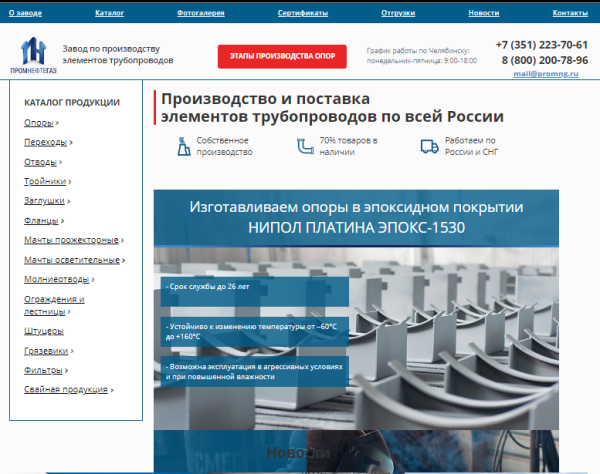Image resolution: width=600 pixels, height=474 pixels.
Task: Open the Отводы catalog category
Action: (x=41, y=162)
